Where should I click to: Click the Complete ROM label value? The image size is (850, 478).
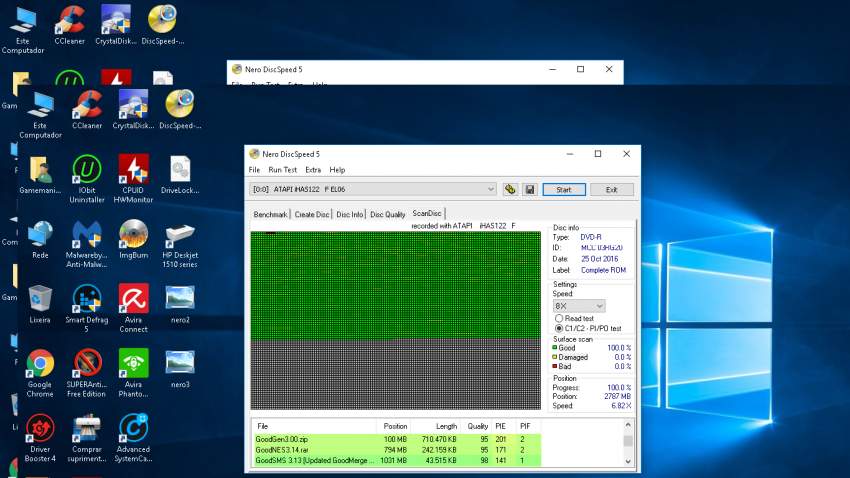[x=603, y=270]
